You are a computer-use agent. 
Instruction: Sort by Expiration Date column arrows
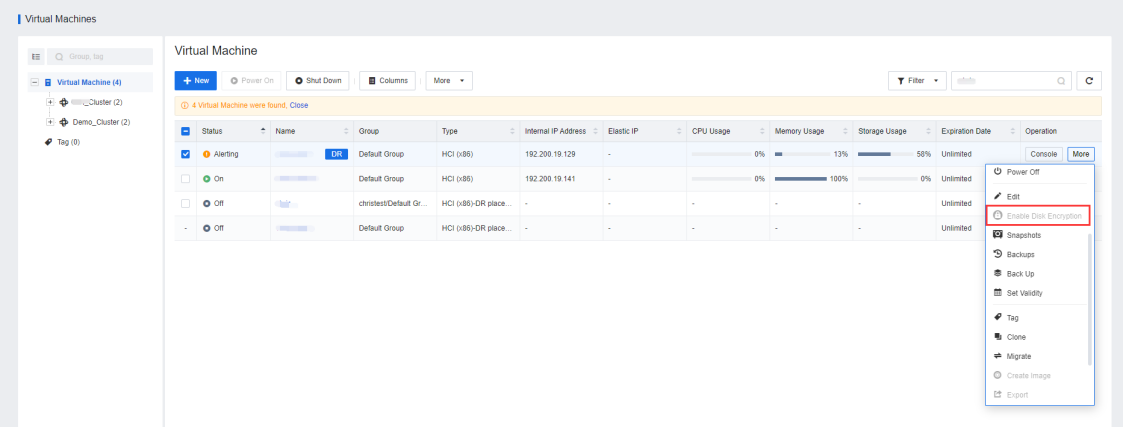pyautogui.click(x=1012, y=131)
